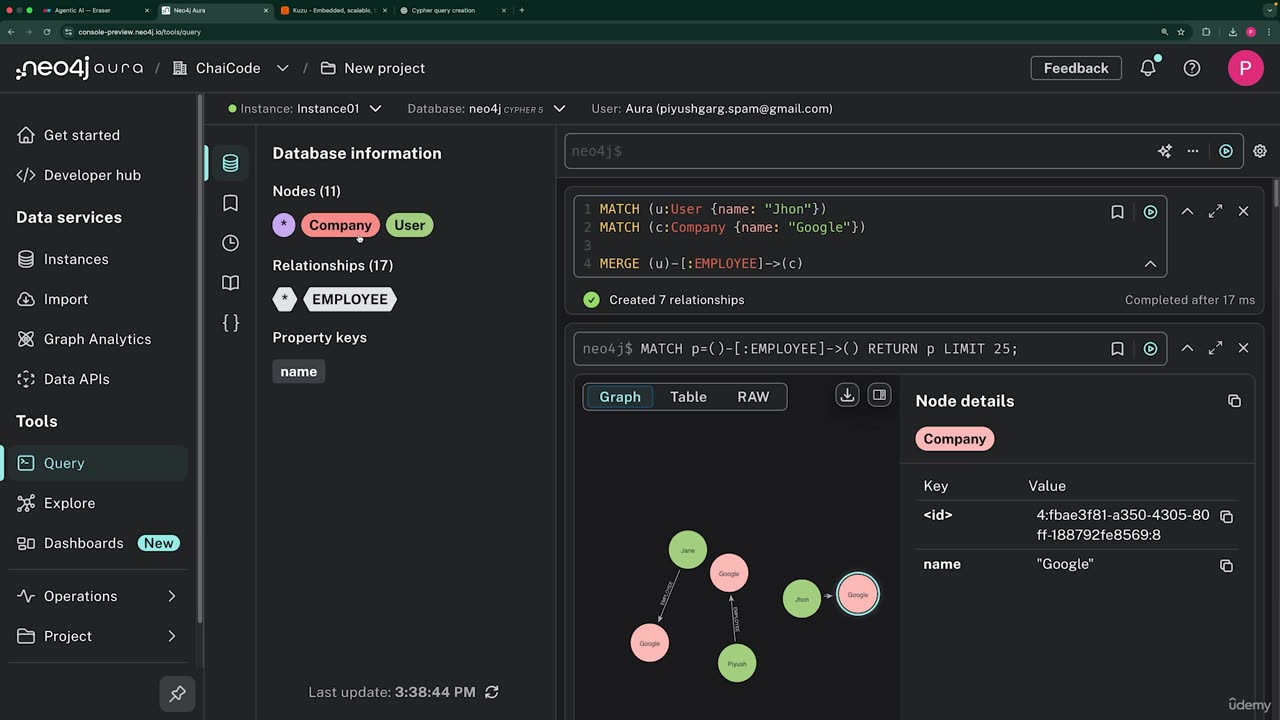
Task: Collapse the graph result frame
Action: pos(1187,349)
